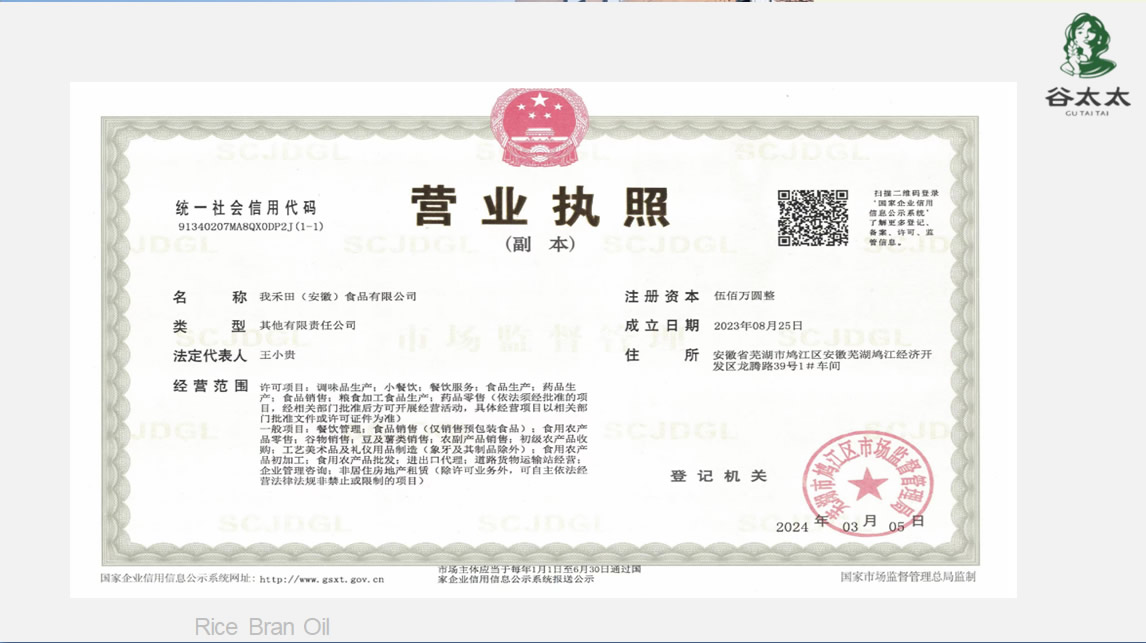Image resolution: width=1146 pixels, height=643 pixels.
Task: Select footer text 国家市场监督管理总局监制
Action: [x=908, y=577]
